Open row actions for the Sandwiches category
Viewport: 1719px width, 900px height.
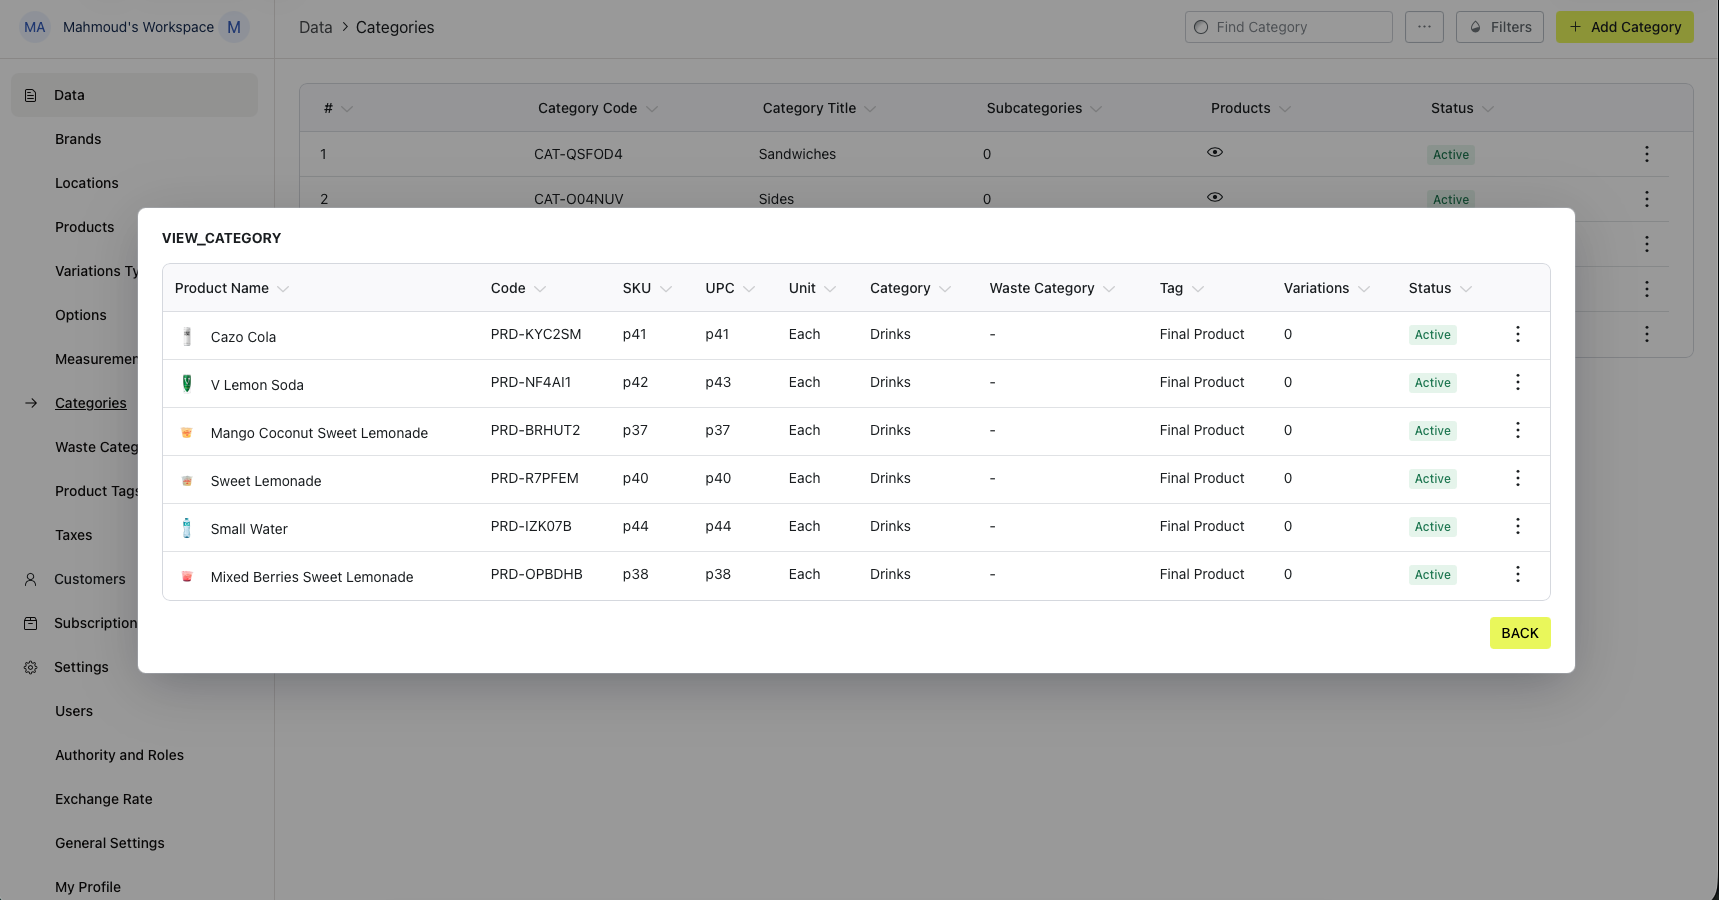pyautogui.click(x=1646, y=154)
